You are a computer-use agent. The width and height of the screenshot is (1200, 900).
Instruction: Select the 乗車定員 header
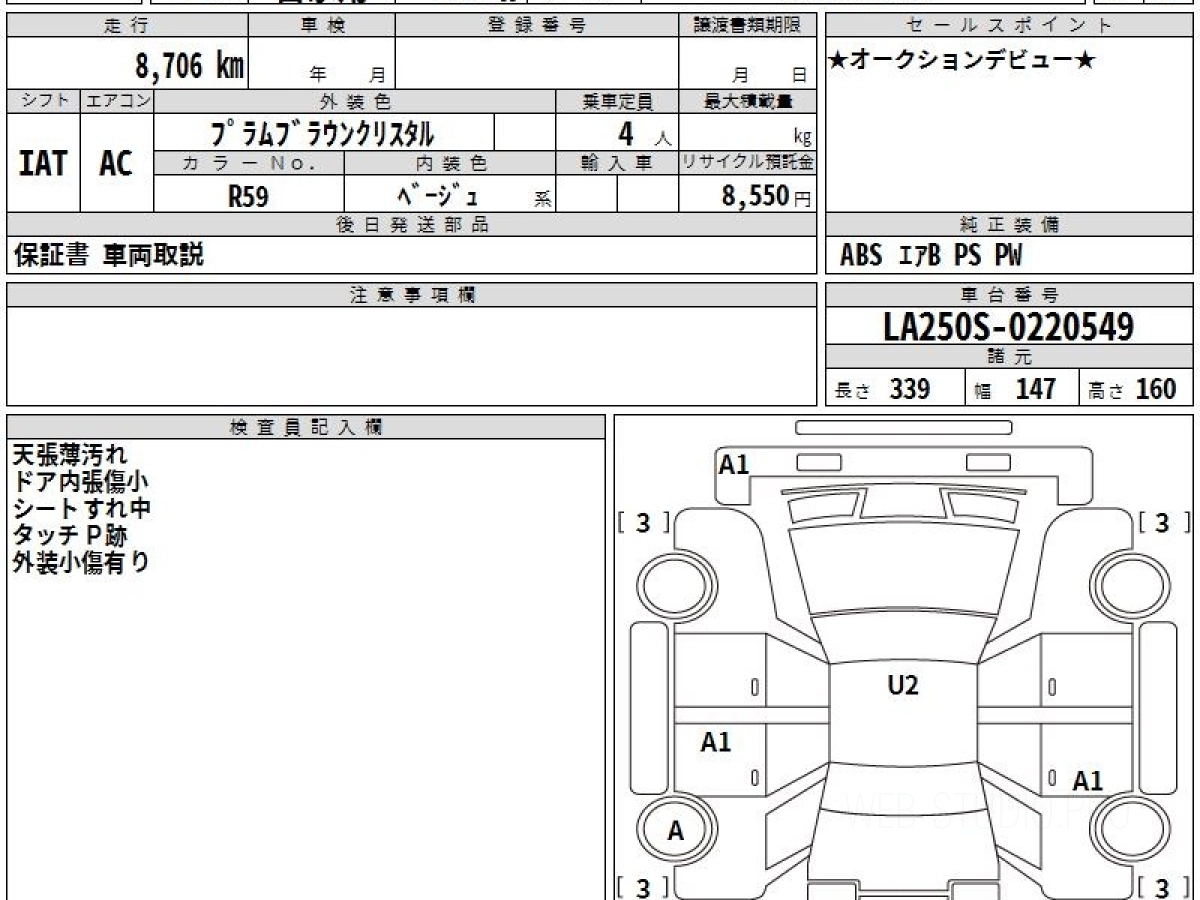tap(617, 101)
